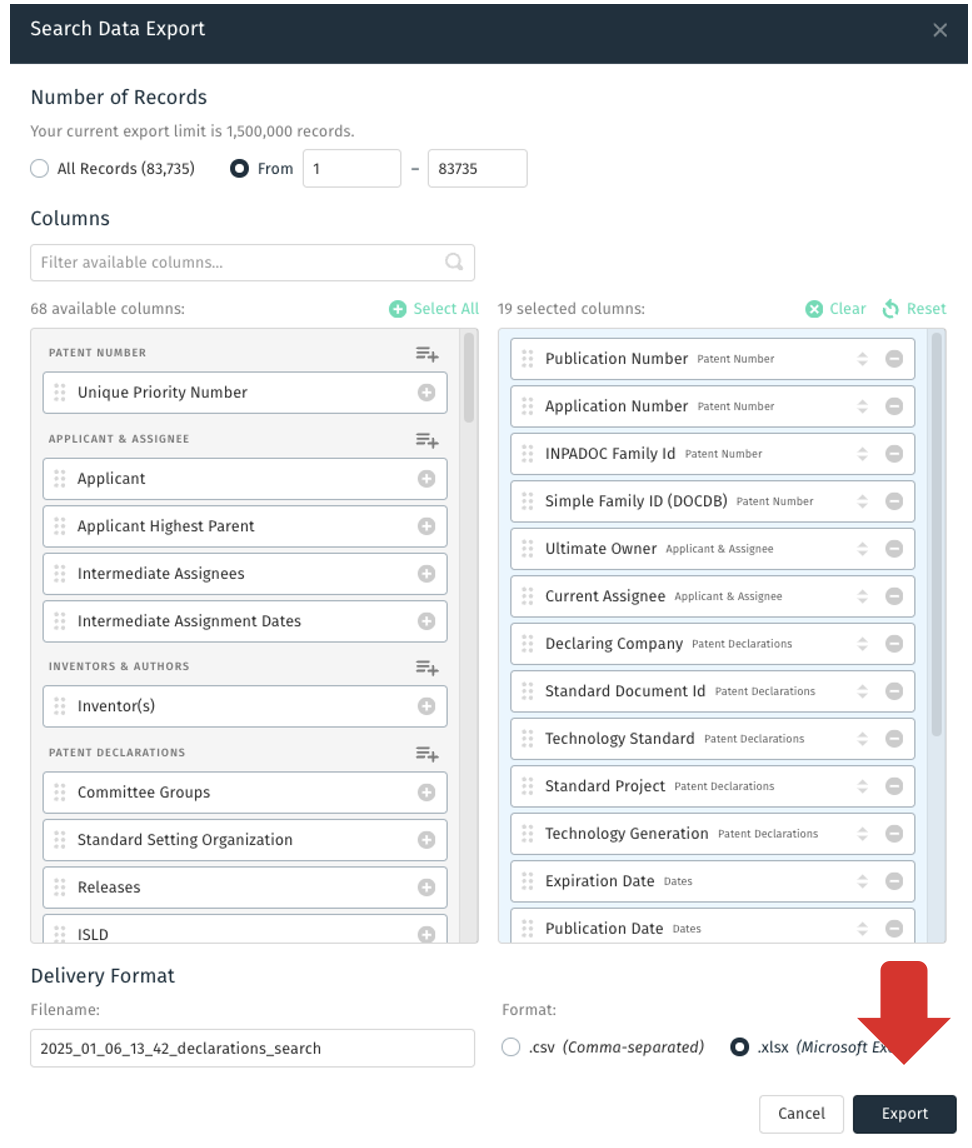Screen dimensions: 972x1148
Task: Clear all selected columns
Action: [835, 309]
